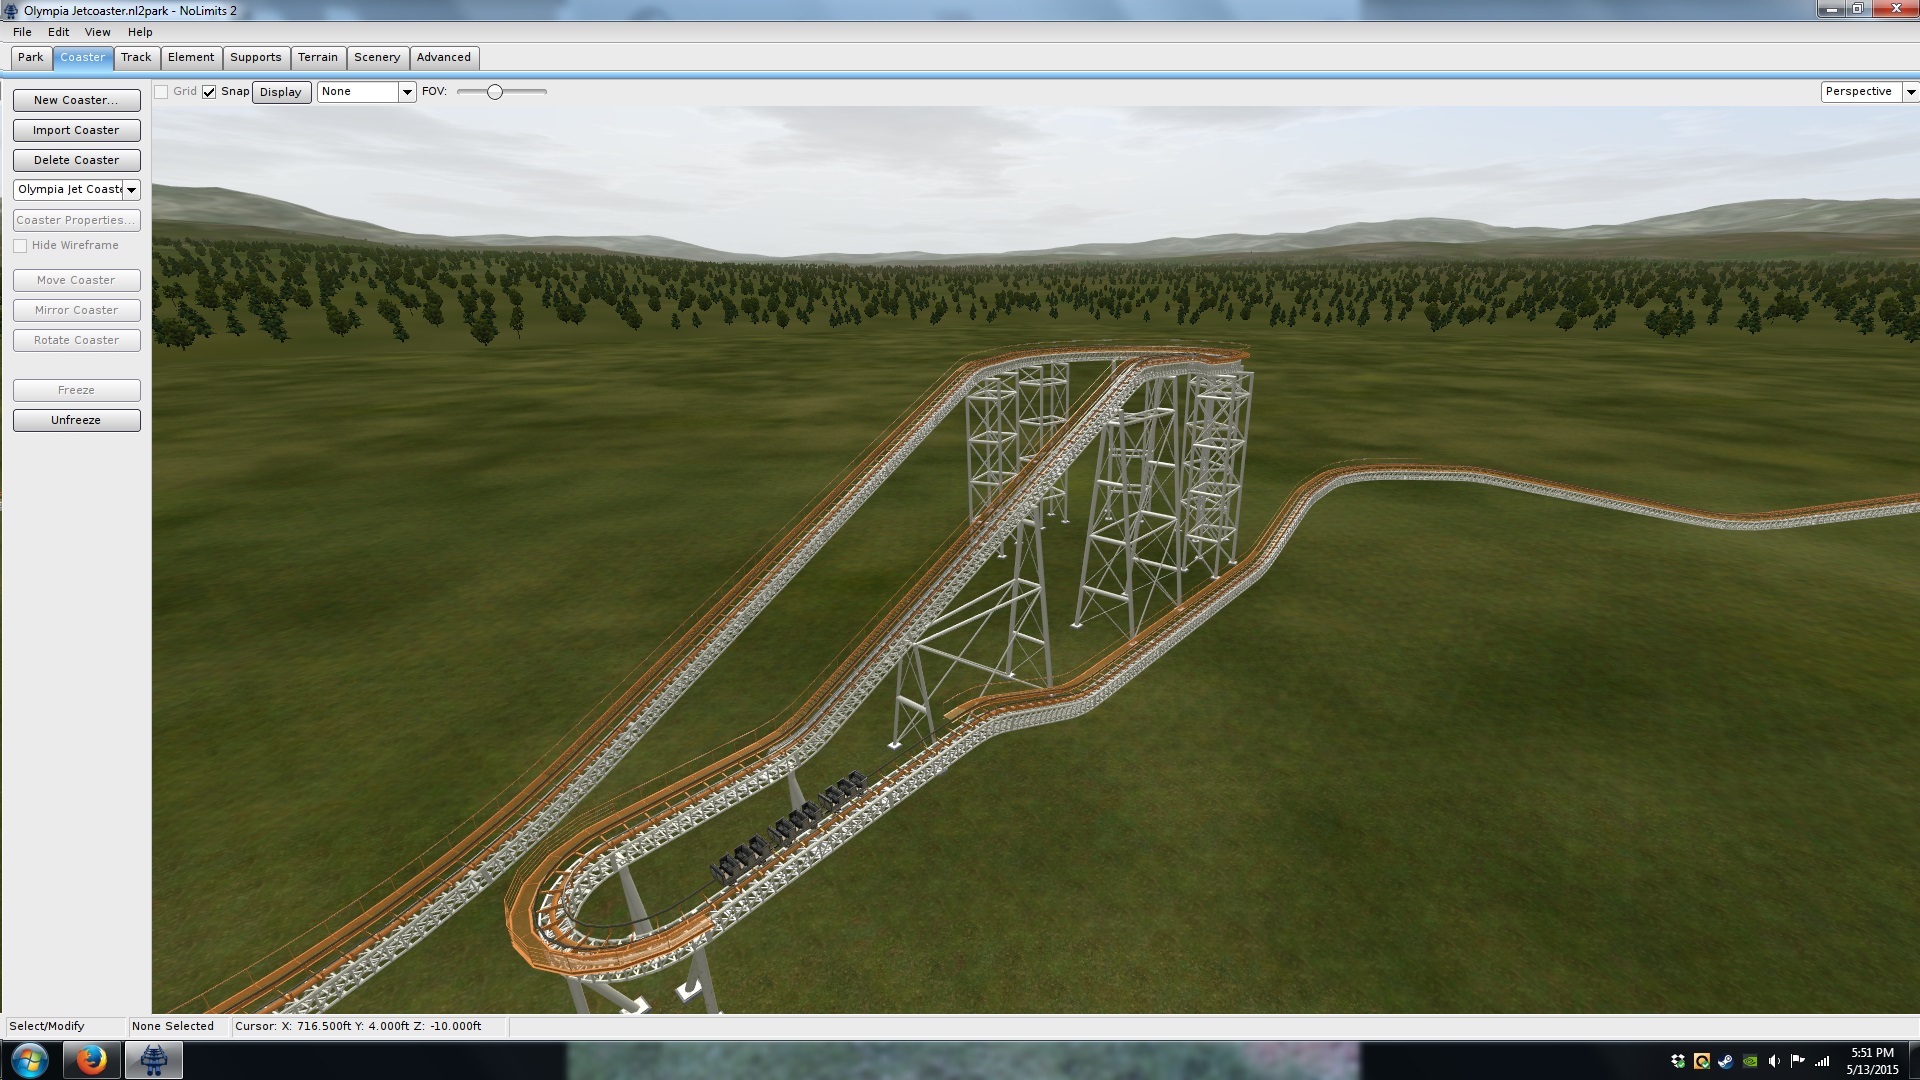Open the NVIDIA tray icon
Image resolution: width=1920 pixels, height=1080 pixels.
[x=1750, y=1061]
